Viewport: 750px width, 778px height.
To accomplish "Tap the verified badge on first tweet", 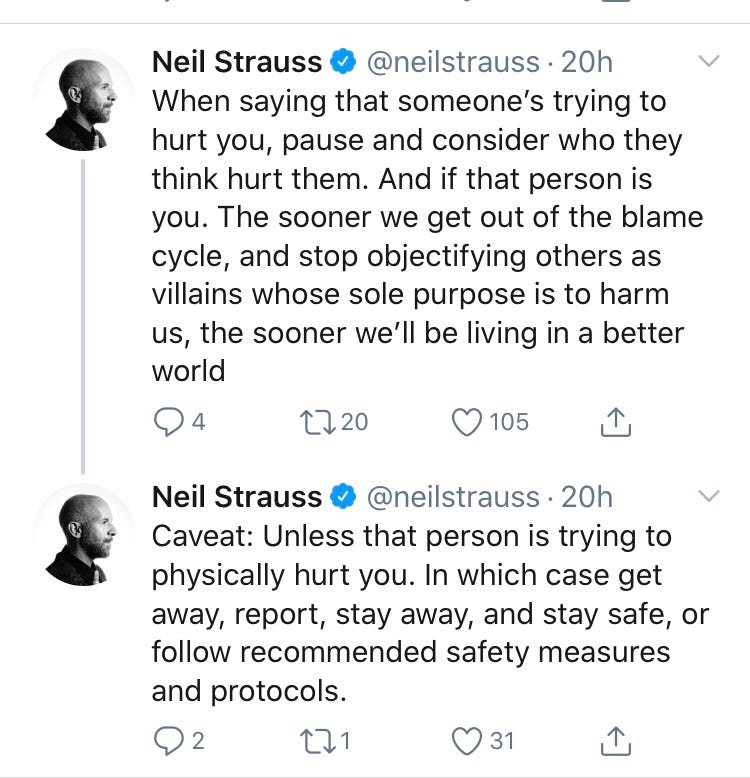I will coord(343,62).
